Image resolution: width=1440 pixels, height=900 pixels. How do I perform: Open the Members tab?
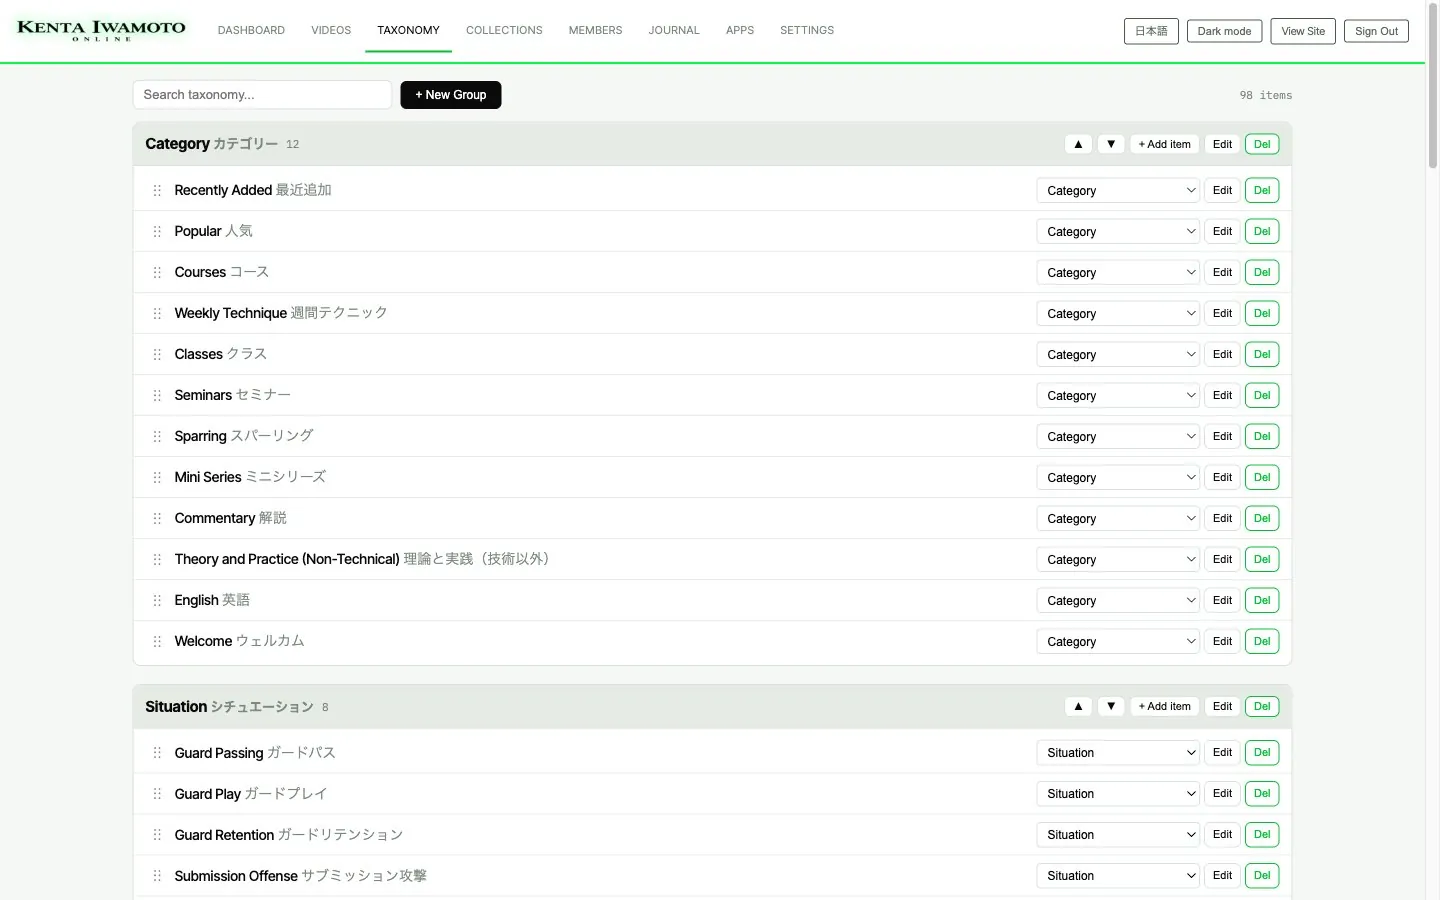point(595,30)
